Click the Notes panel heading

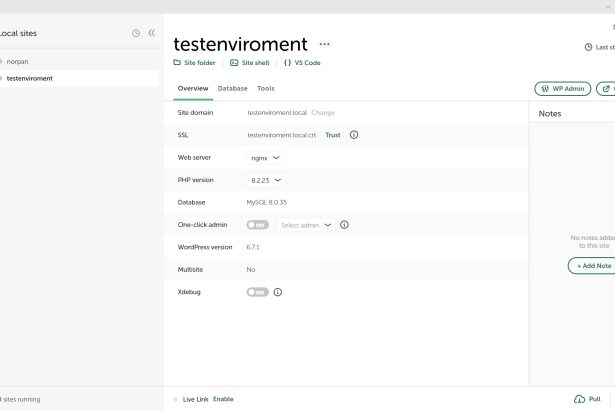tap(550, 114)
